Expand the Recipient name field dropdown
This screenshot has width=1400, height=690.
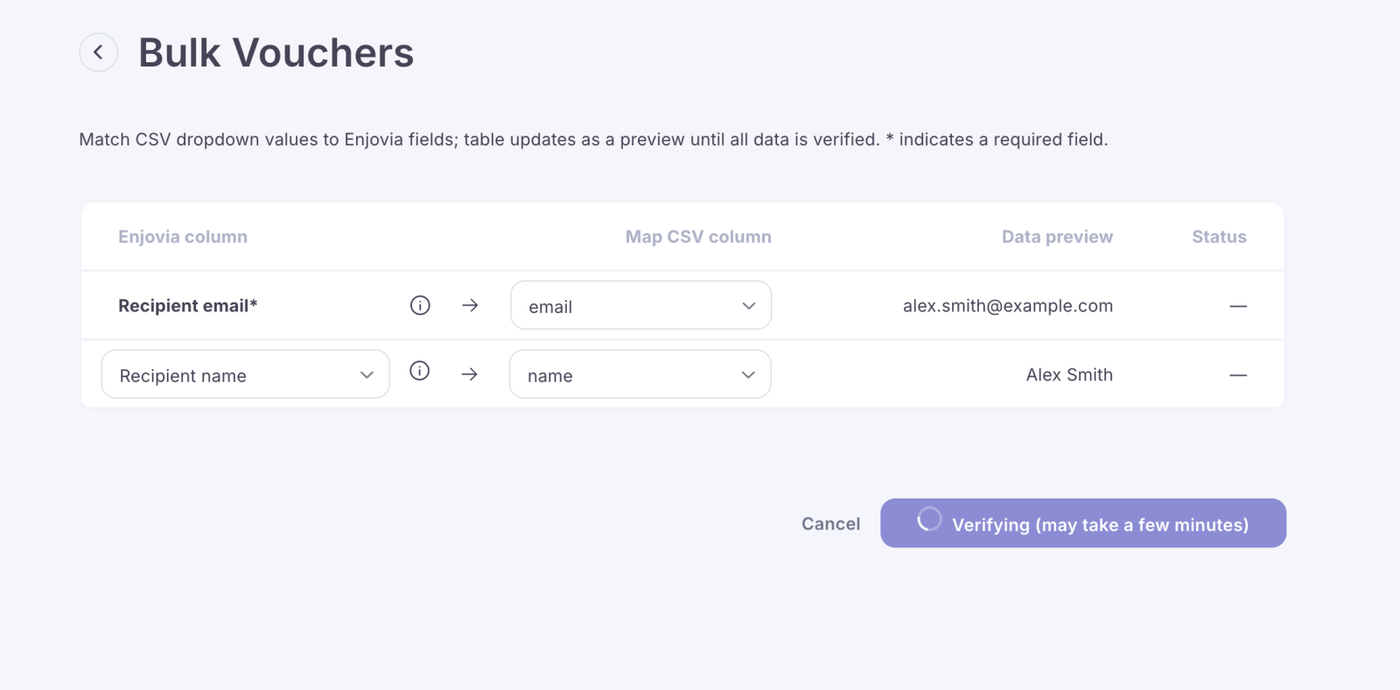tap(245, 375)
